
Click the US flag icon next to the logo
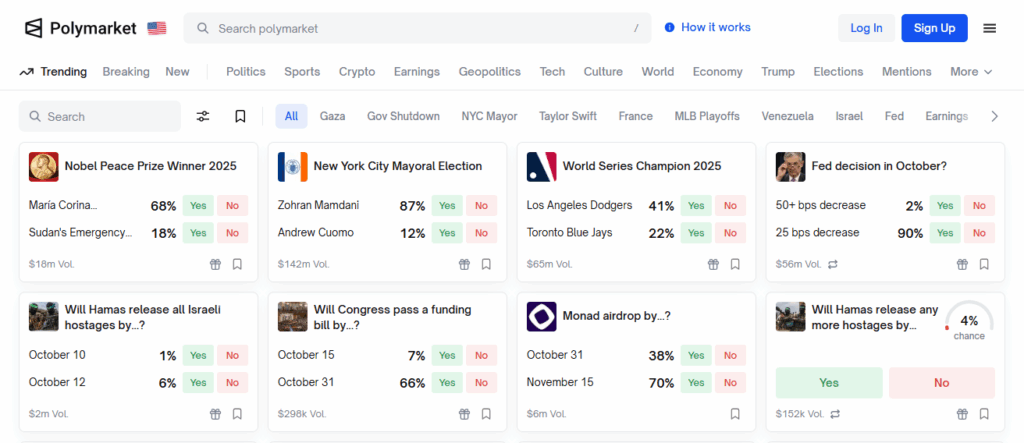[x=157, y=28]
